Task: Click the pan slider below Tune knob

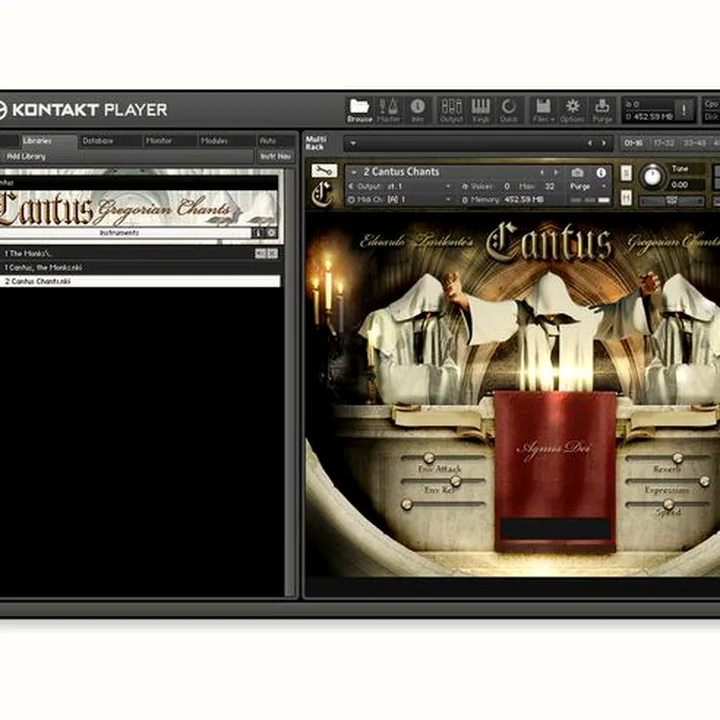Action: [x=672, y=201]
